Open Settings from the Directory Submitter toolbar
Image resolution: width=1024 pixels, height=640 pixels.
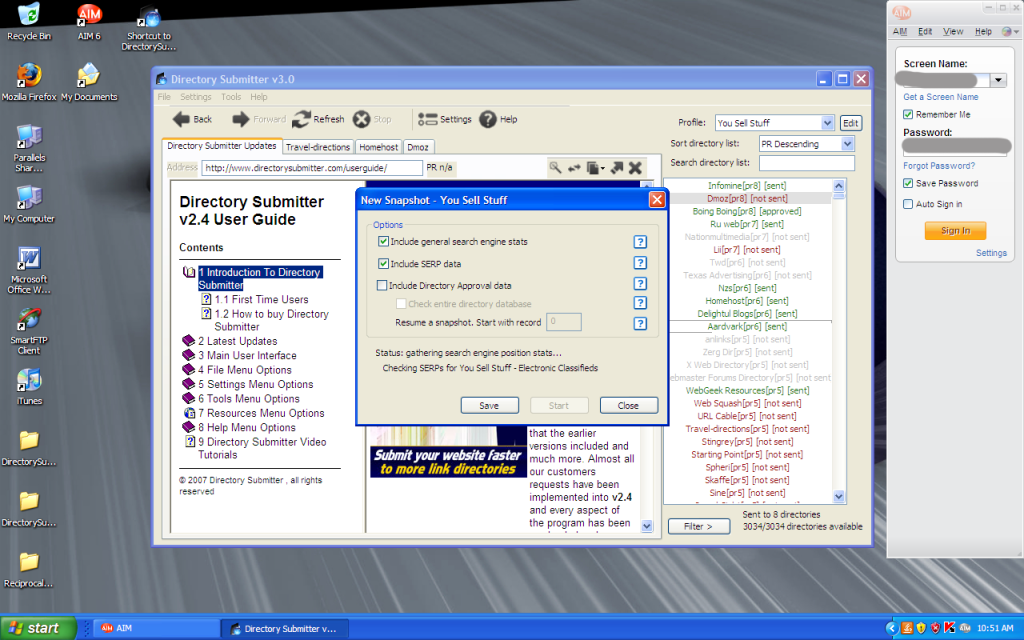point(444,120)
